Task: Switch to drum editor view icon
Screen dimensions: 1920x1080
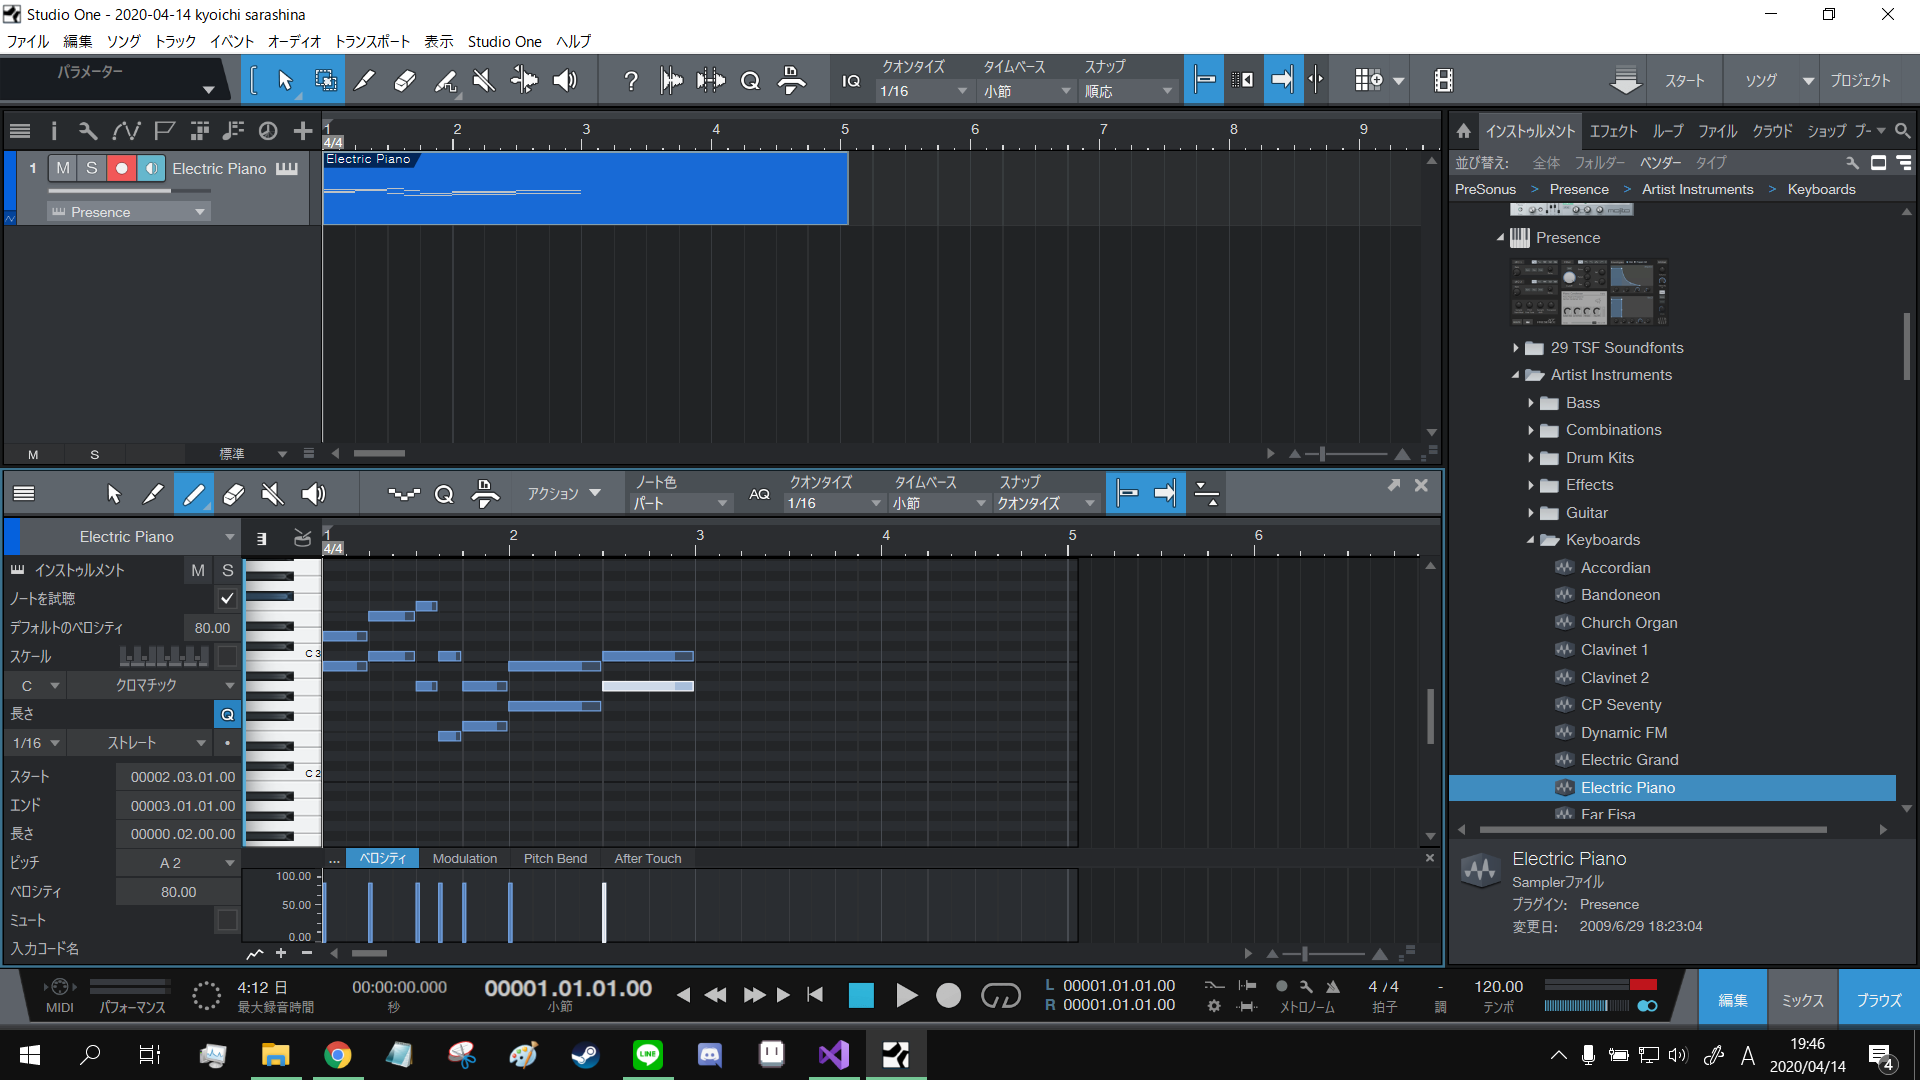Action: (x=302, y=538)
